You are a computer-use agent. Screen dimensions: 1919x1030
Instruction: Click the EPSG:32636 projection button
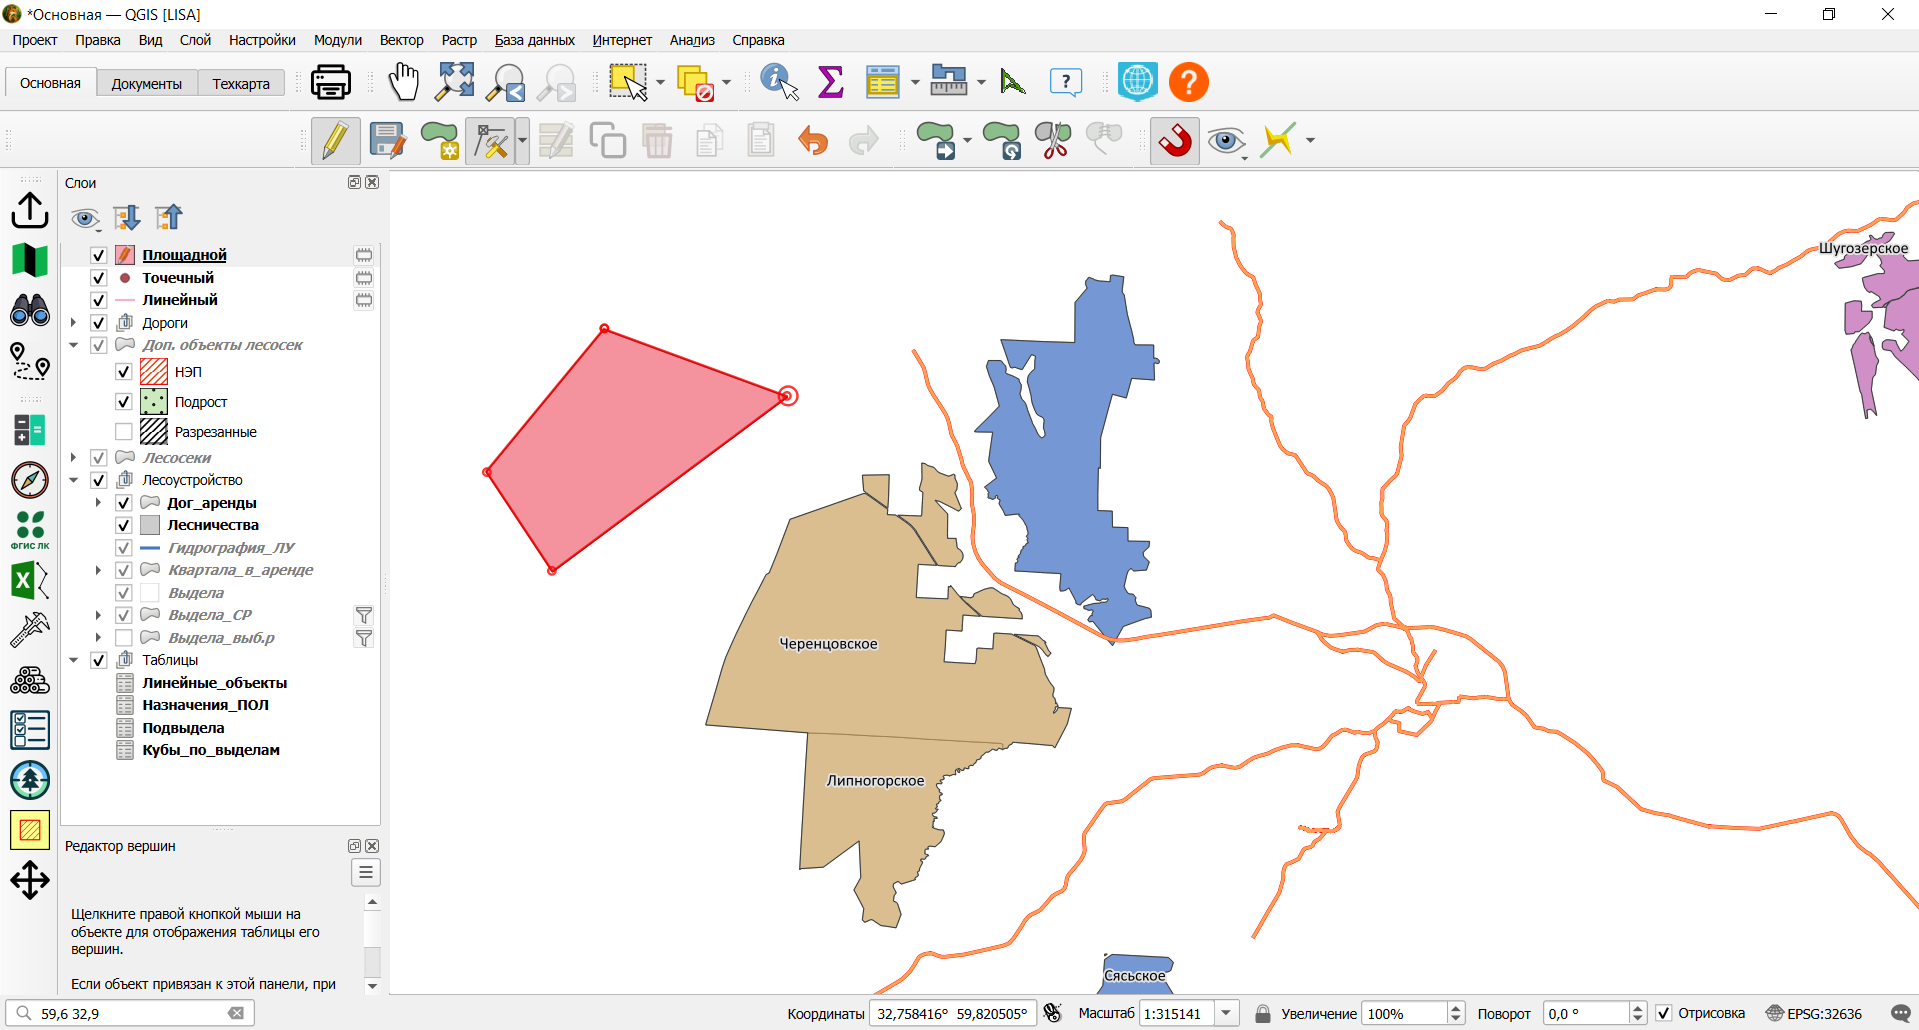[x=1814, y=1014]
